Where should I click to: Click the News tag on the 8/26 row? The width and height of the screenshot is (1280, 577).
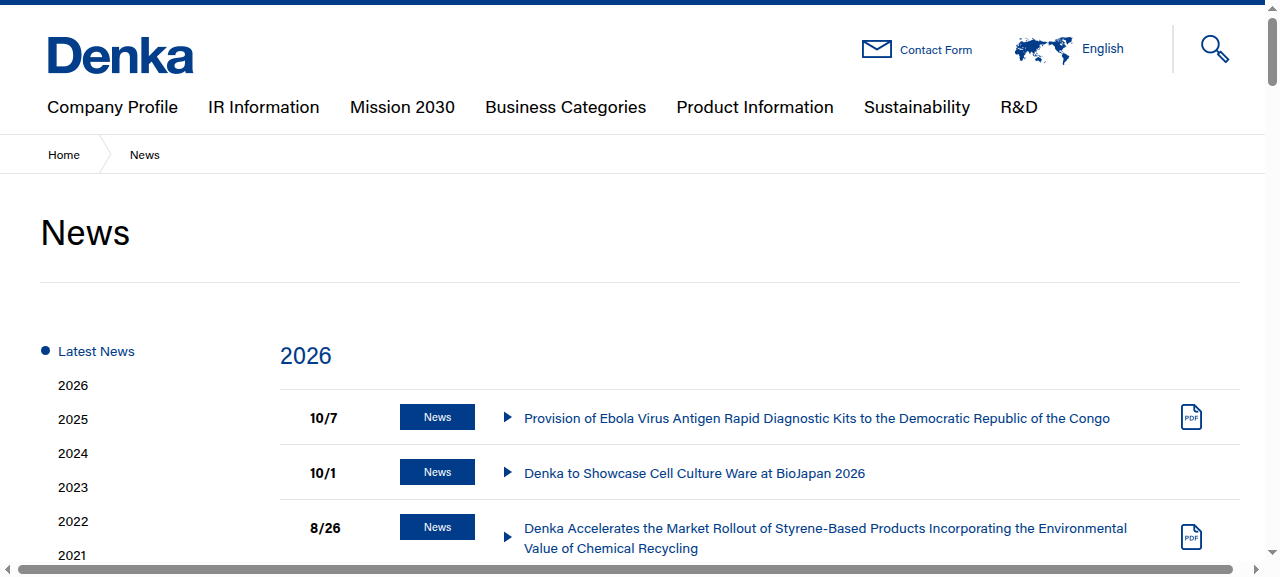click(x=437, y=527)
